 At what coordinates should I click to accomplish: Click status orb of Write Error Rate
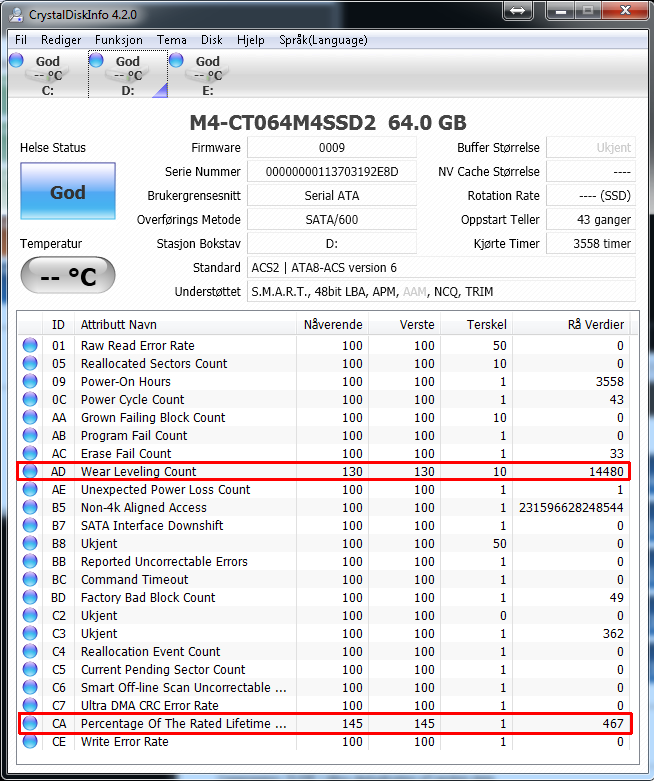pos(30,741)
